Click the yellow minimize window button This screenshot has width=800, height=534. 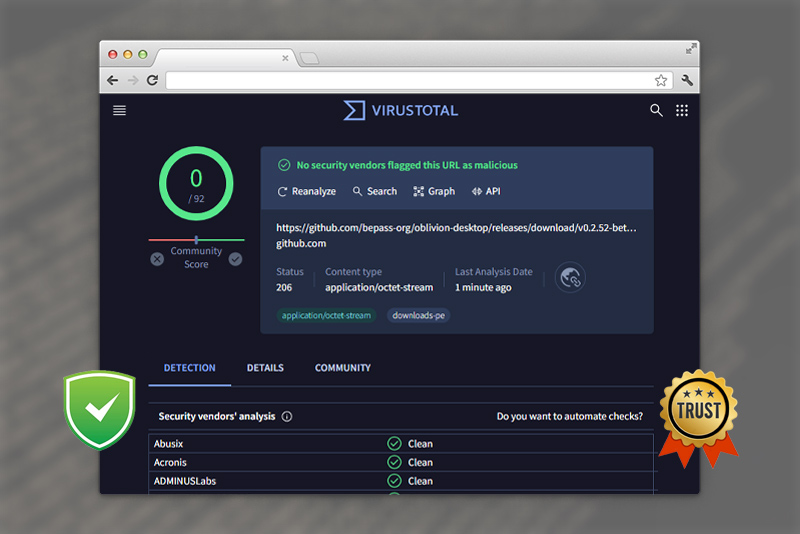128,54
